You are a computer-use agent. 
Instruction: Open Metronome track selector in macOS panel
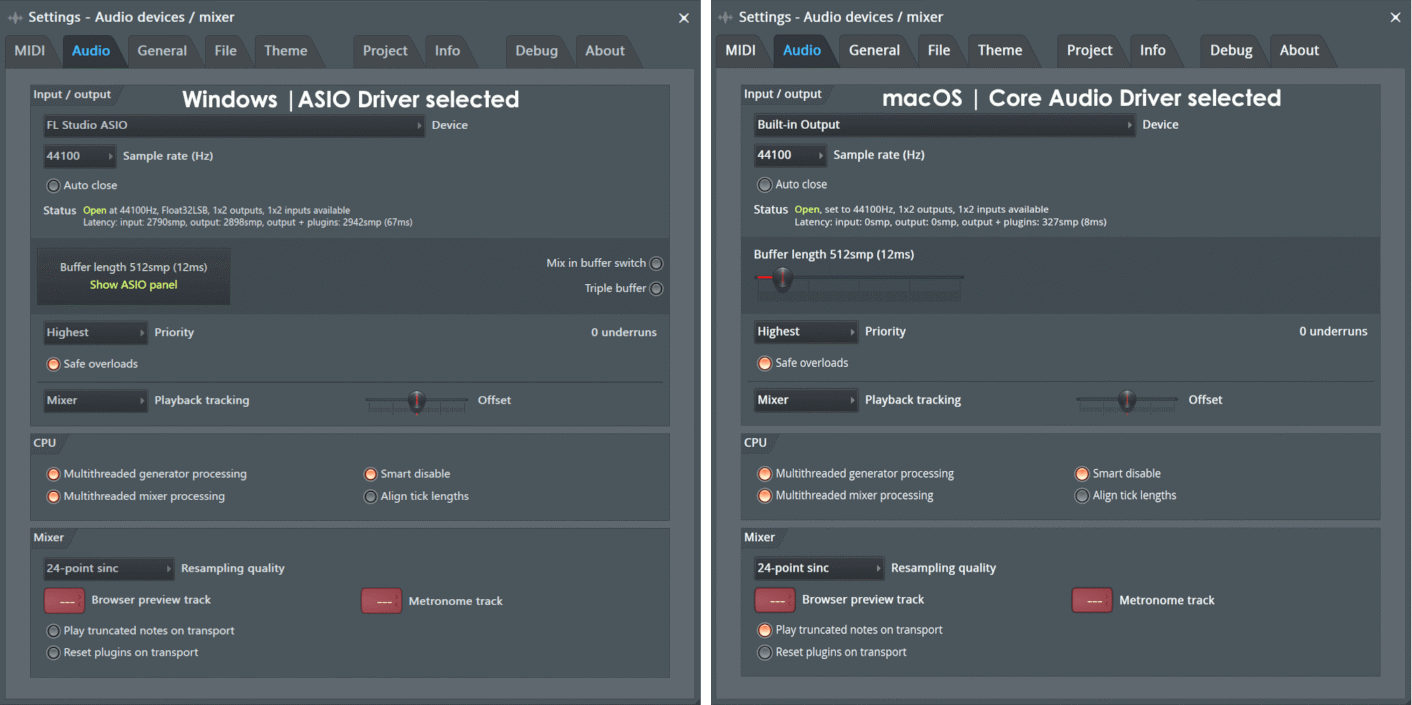click(1092, 600)
